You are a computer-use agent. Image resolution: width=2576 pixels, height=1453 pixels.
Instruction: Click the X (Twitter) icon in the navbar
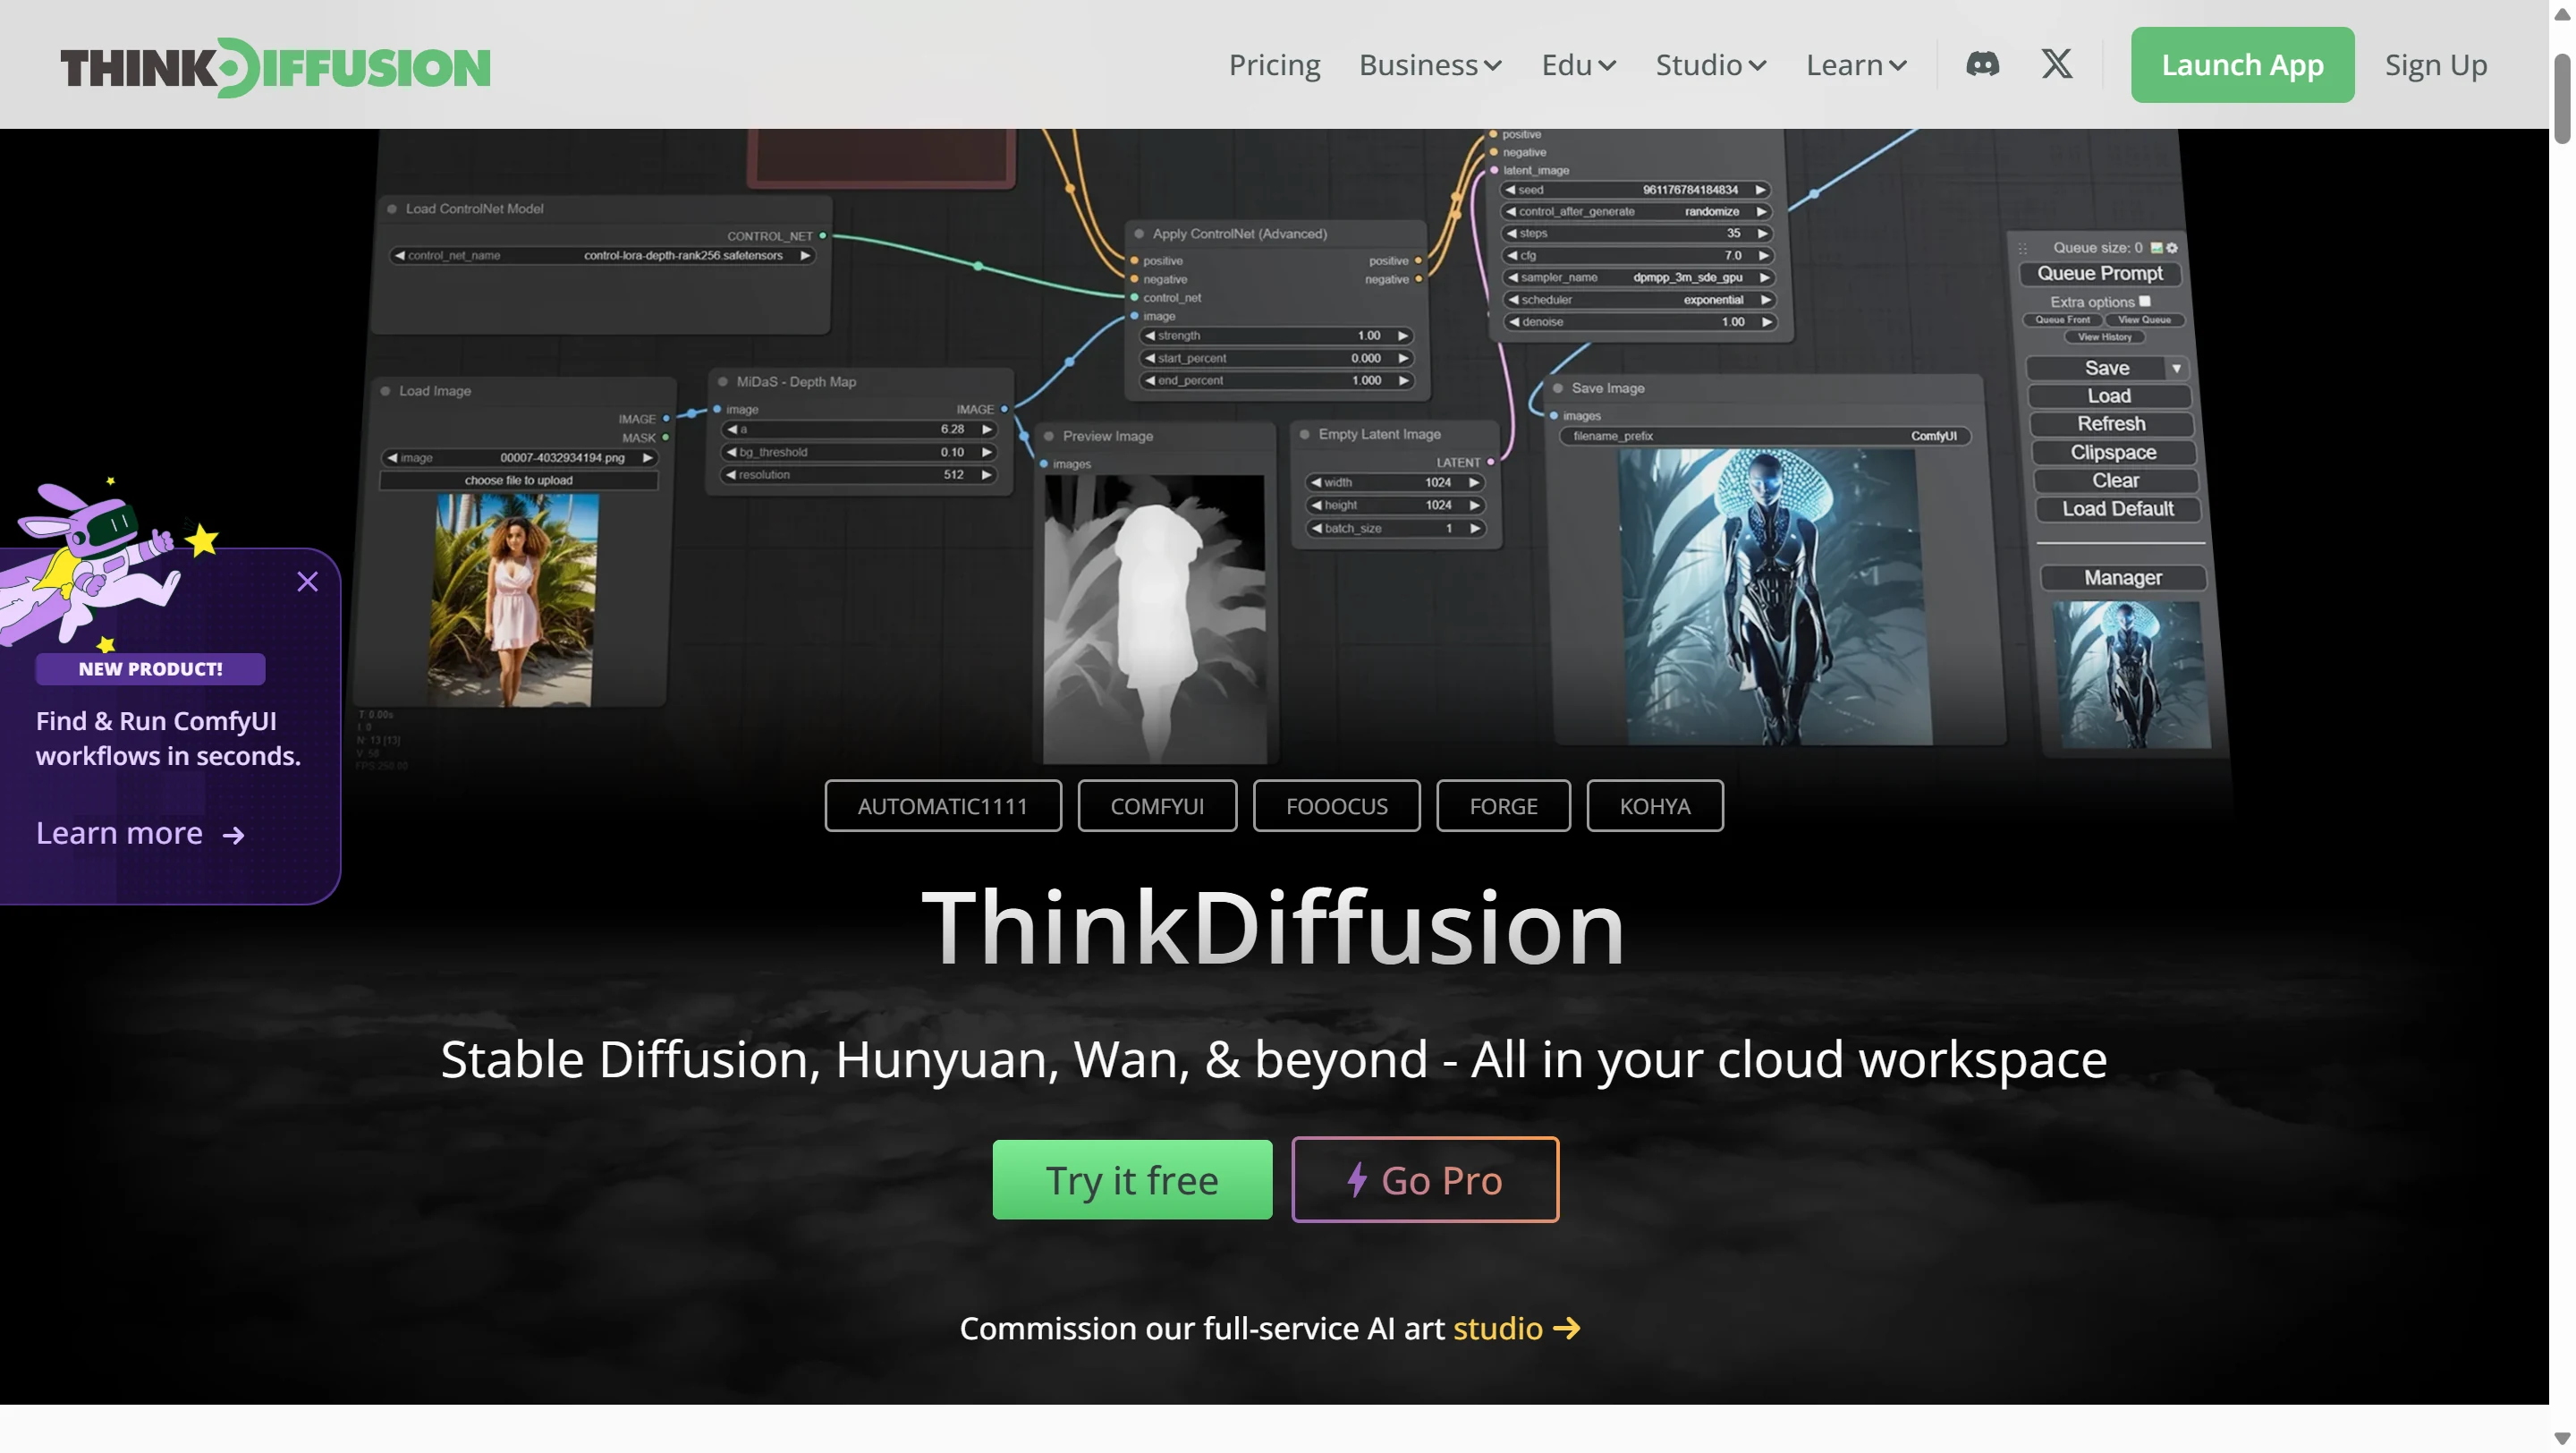[2056, 64]
